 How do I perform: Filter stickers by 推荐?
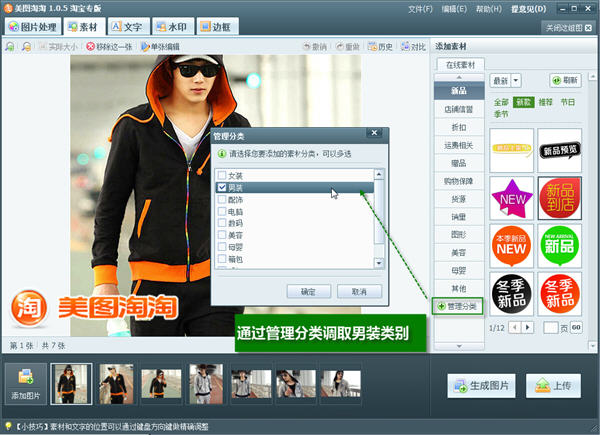coord(545,102)
